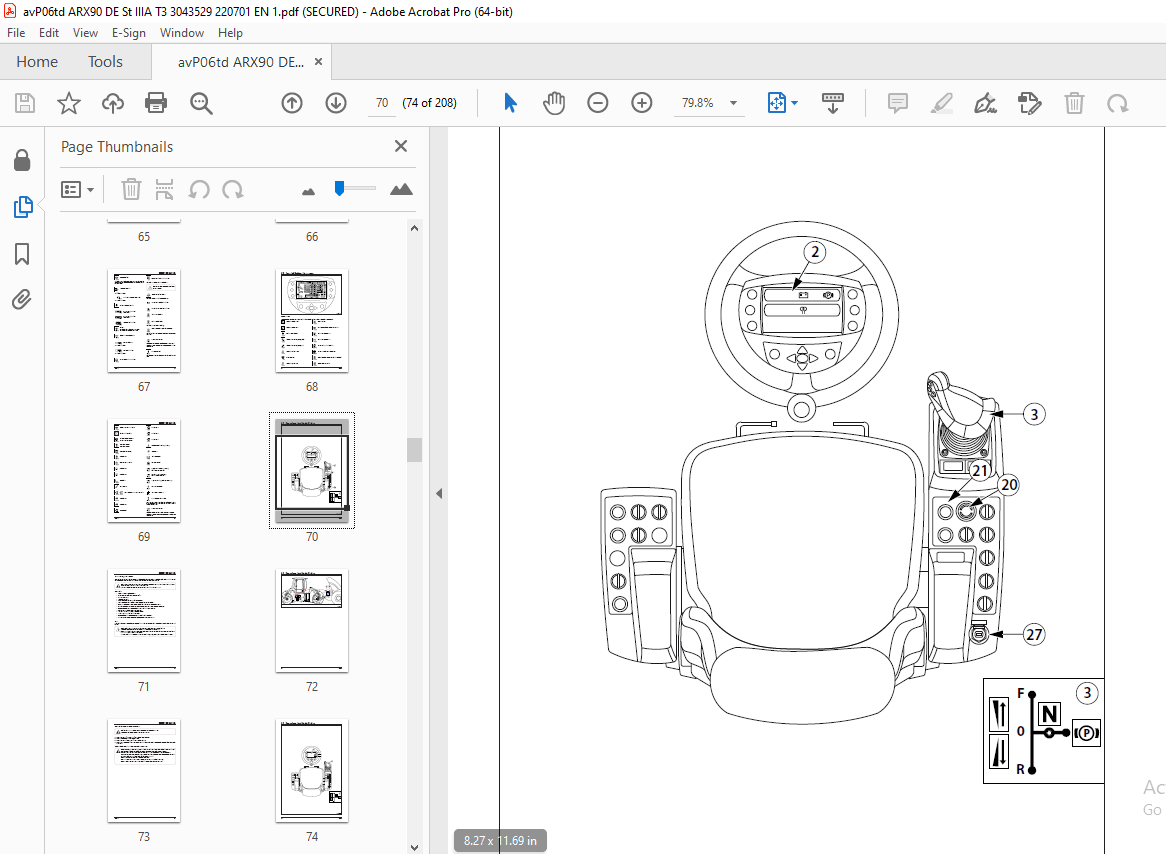Switch to the Tools tab
This screenshot has height=854, width=1166.
tap(105, 62)
